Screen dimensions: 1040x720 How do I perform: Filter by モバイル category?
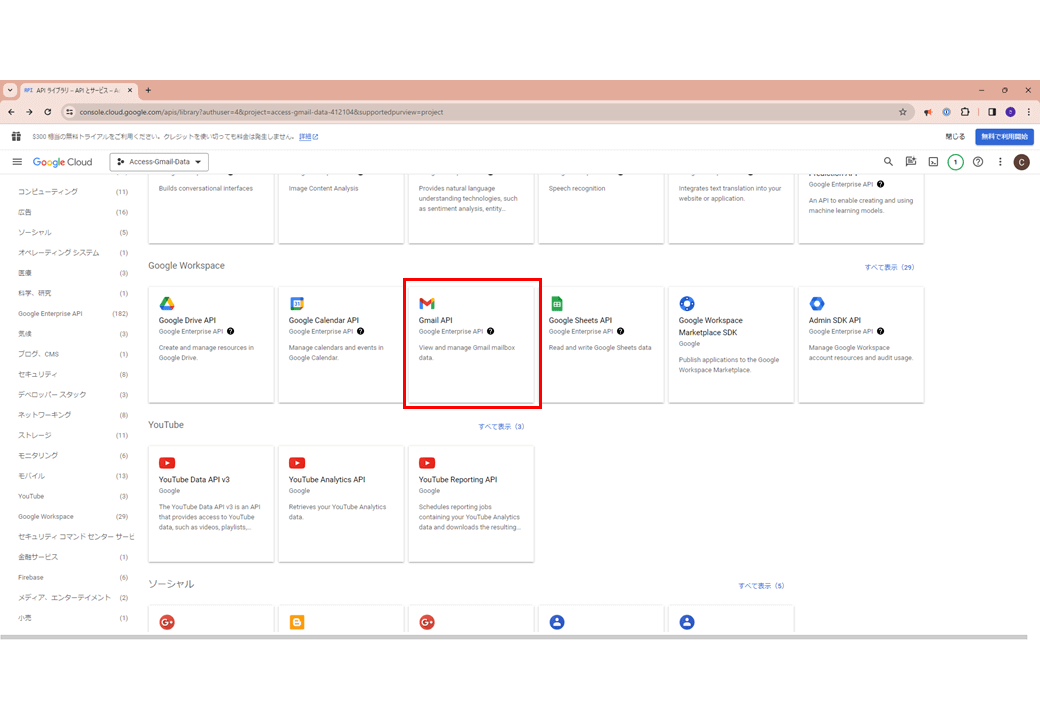[31, 476]
